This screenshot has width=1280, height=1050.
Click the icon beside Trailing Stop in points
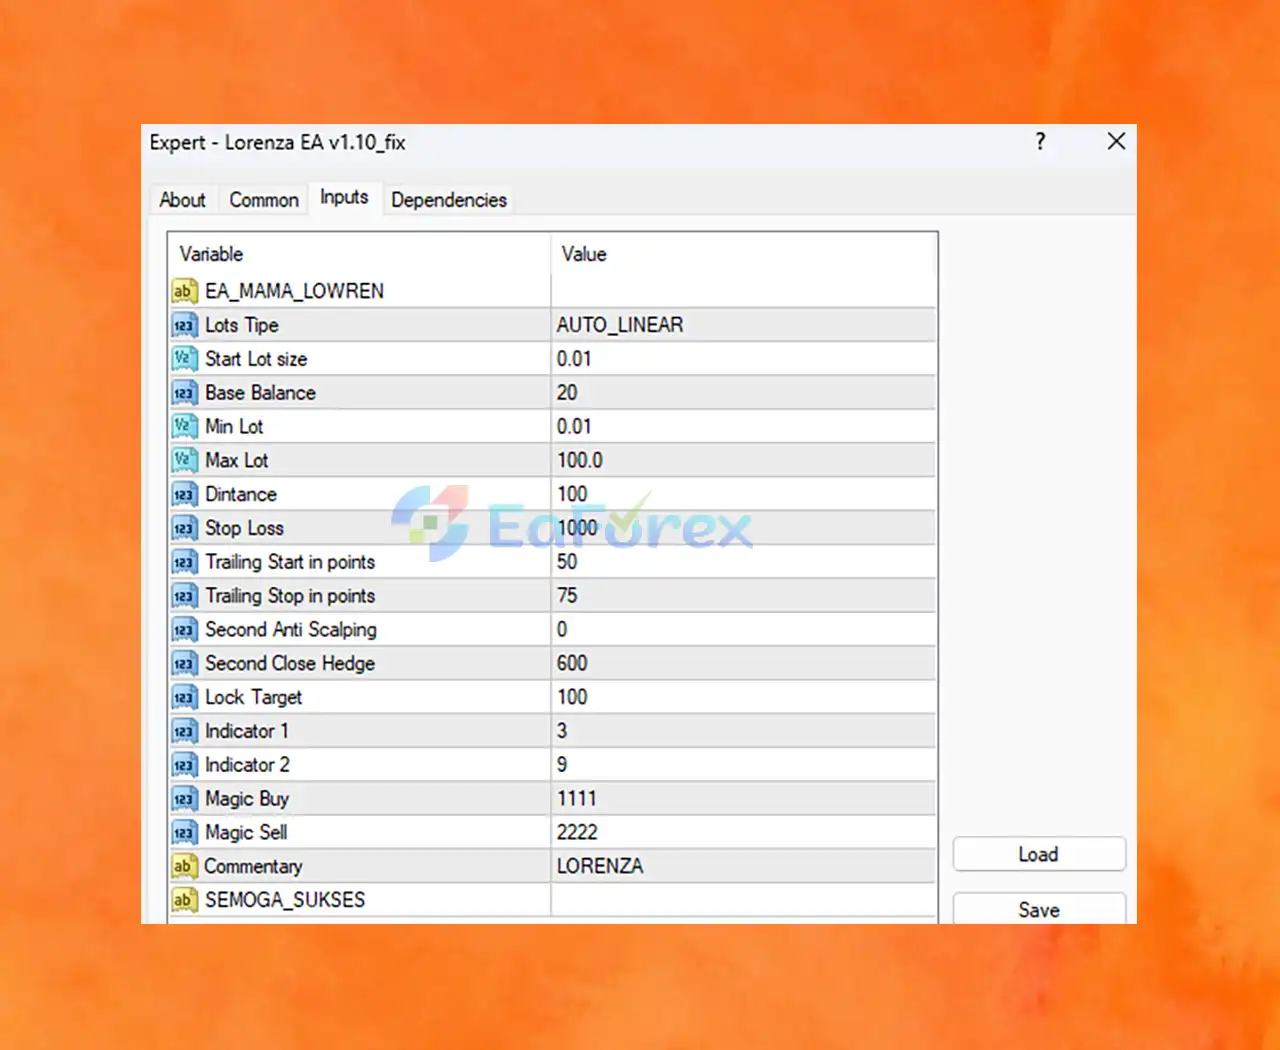[x=183, y=596]
